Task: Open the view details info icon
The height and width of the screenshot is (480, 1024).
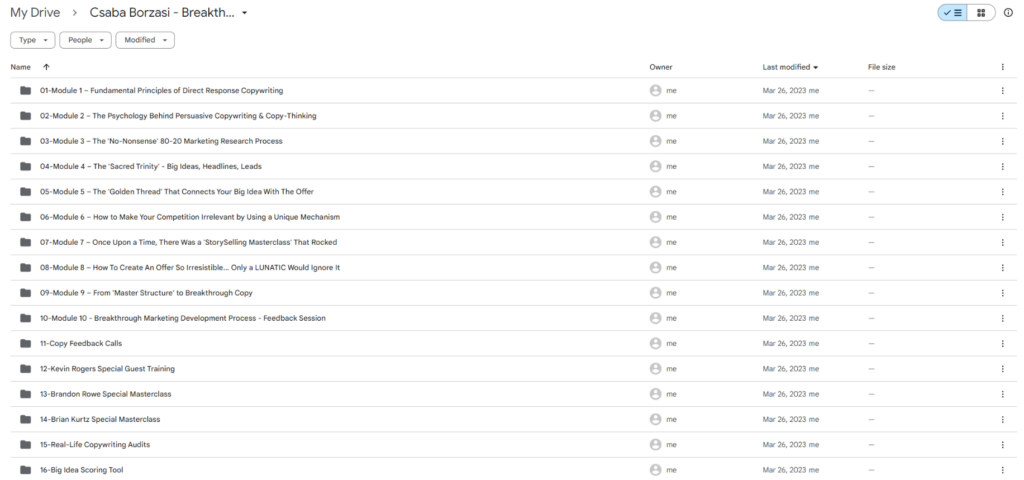Action: 1008,12
